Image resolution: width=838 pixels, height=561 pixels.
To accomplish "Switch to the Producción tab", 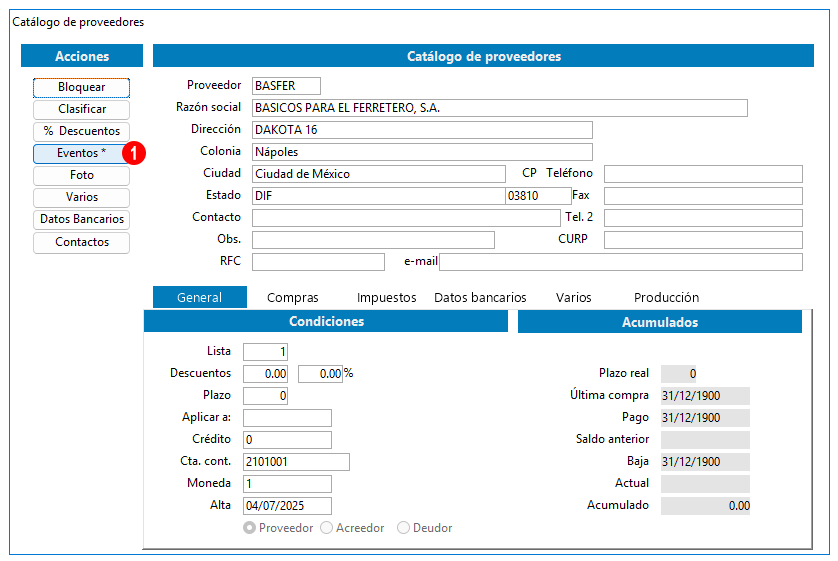I will click(x=666, y=298).
